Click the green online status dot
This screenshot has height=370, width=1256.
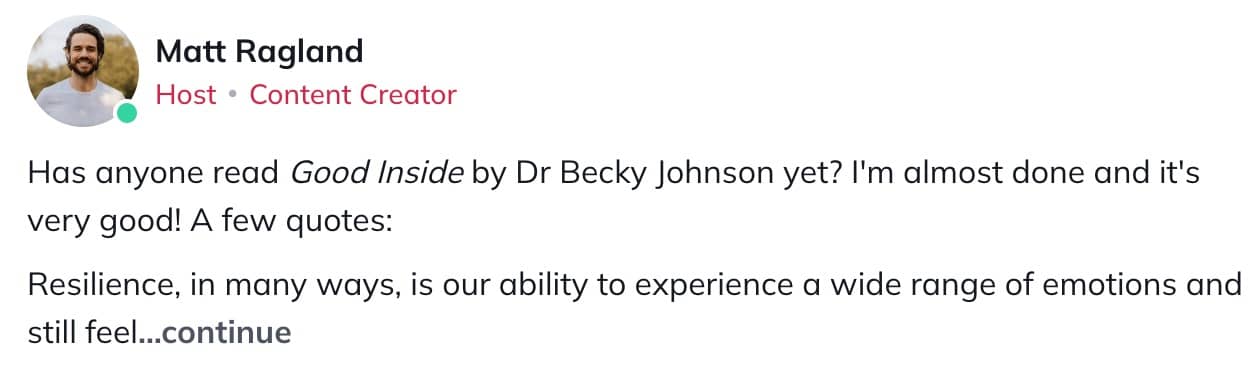pyautogui.click(x=125, y=113)
